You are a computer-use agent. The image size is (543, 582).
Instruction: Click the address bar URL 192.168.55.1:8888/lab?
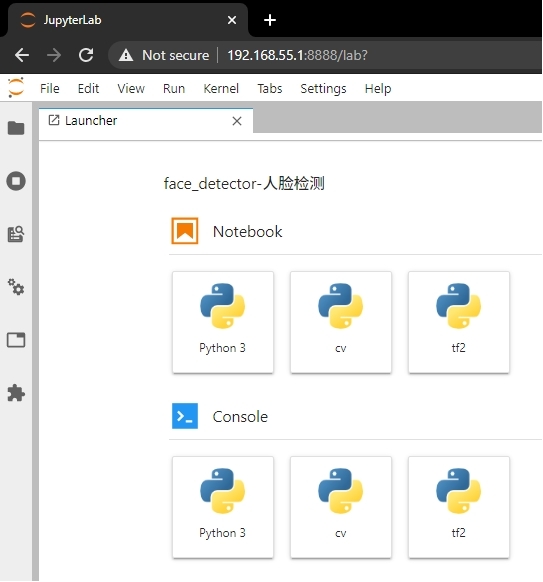pos(297,55)
